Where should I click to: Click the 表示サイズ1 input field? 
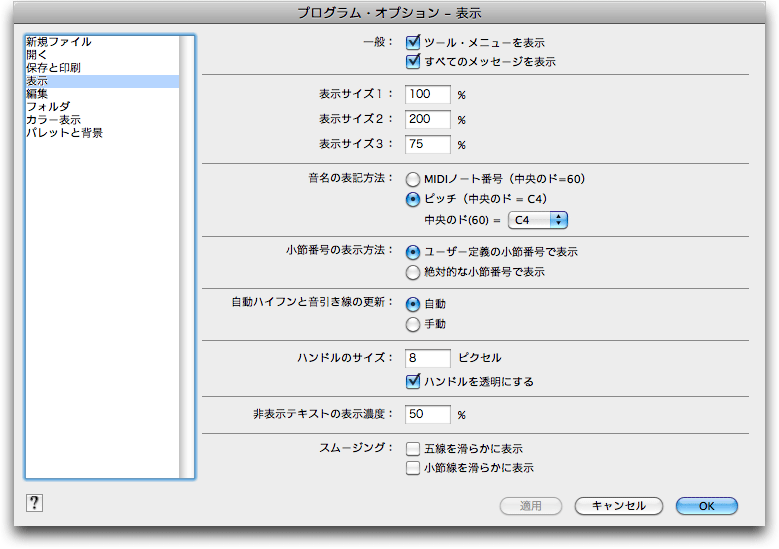tap(428, 94)
